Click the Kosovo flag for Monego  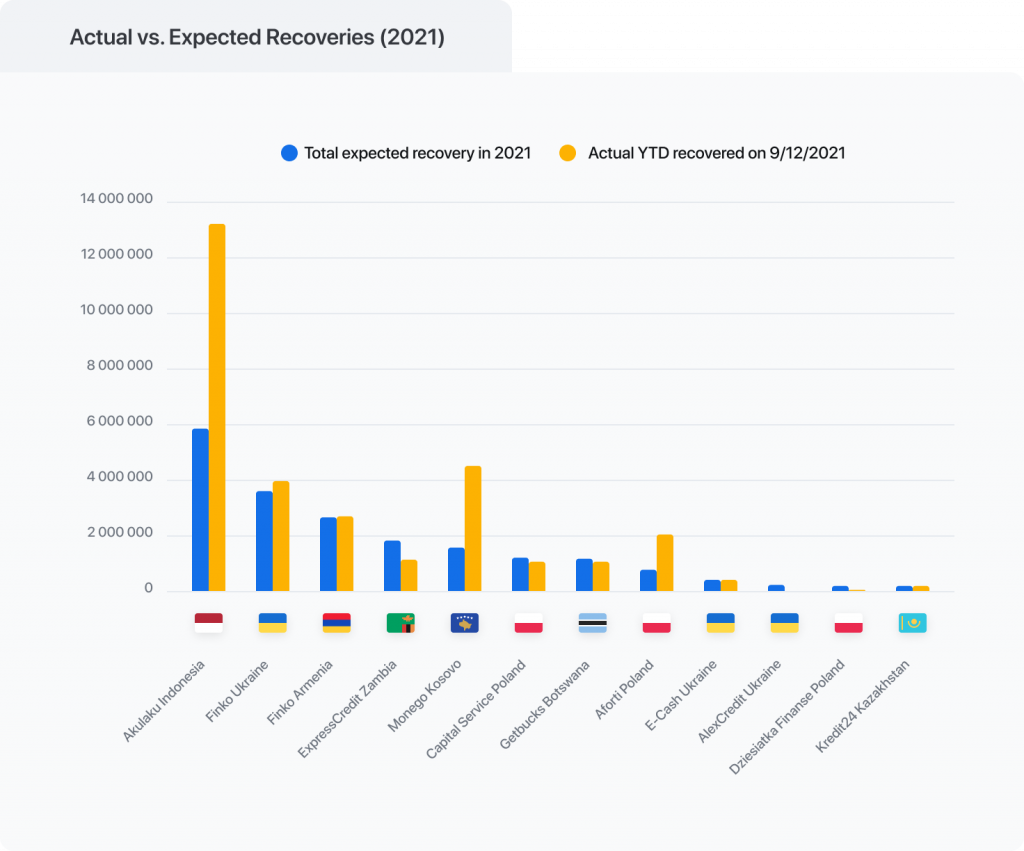[x=464, y=623]
